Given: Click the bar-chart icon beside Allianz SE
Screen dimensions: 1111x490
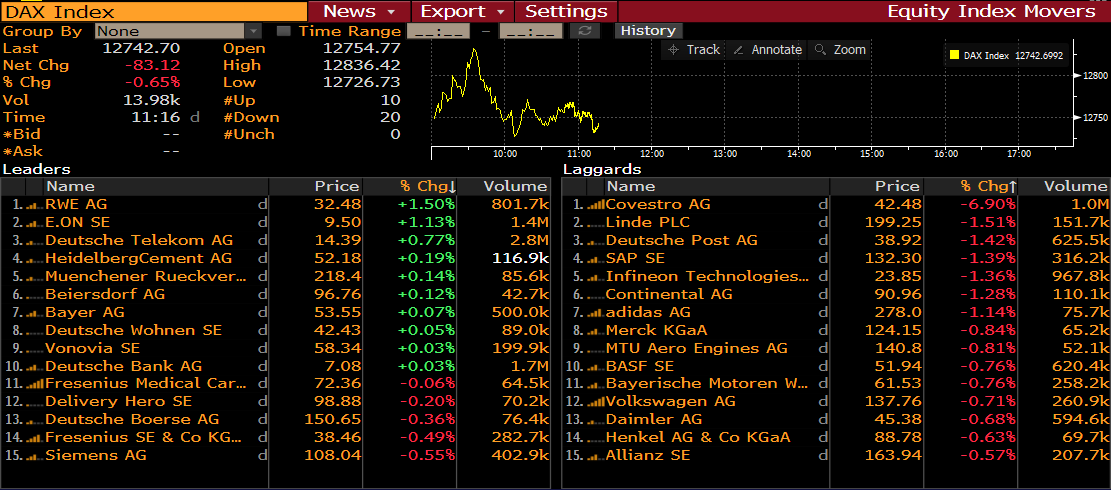Looking at the screenshot, I should tap(595, 455).
